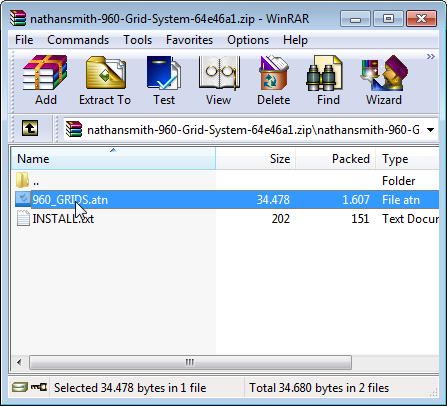Click the Test archive icon
The height and width of the screenshot is (406, 447).
(x=164, y=73)
